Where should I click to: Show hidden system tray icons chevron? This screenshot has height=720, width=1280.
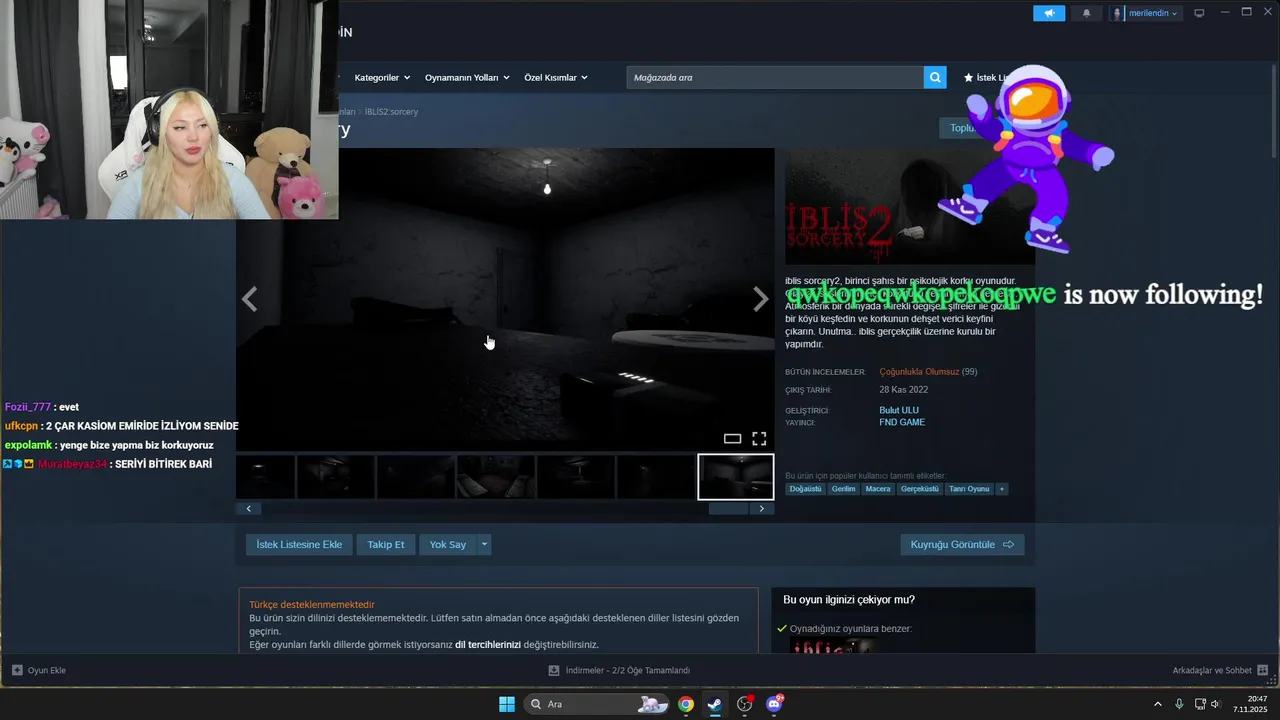tap(1158, 704)
